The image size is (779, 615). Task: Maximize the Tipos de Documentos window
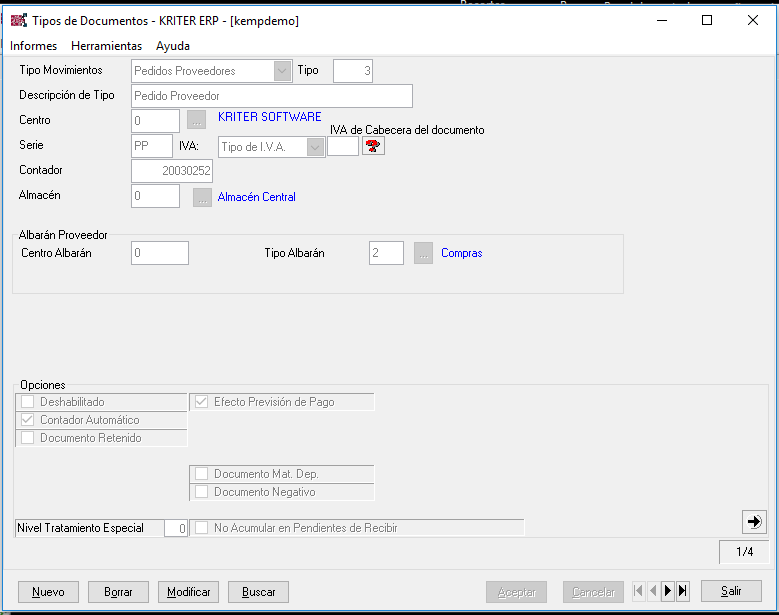706,20
